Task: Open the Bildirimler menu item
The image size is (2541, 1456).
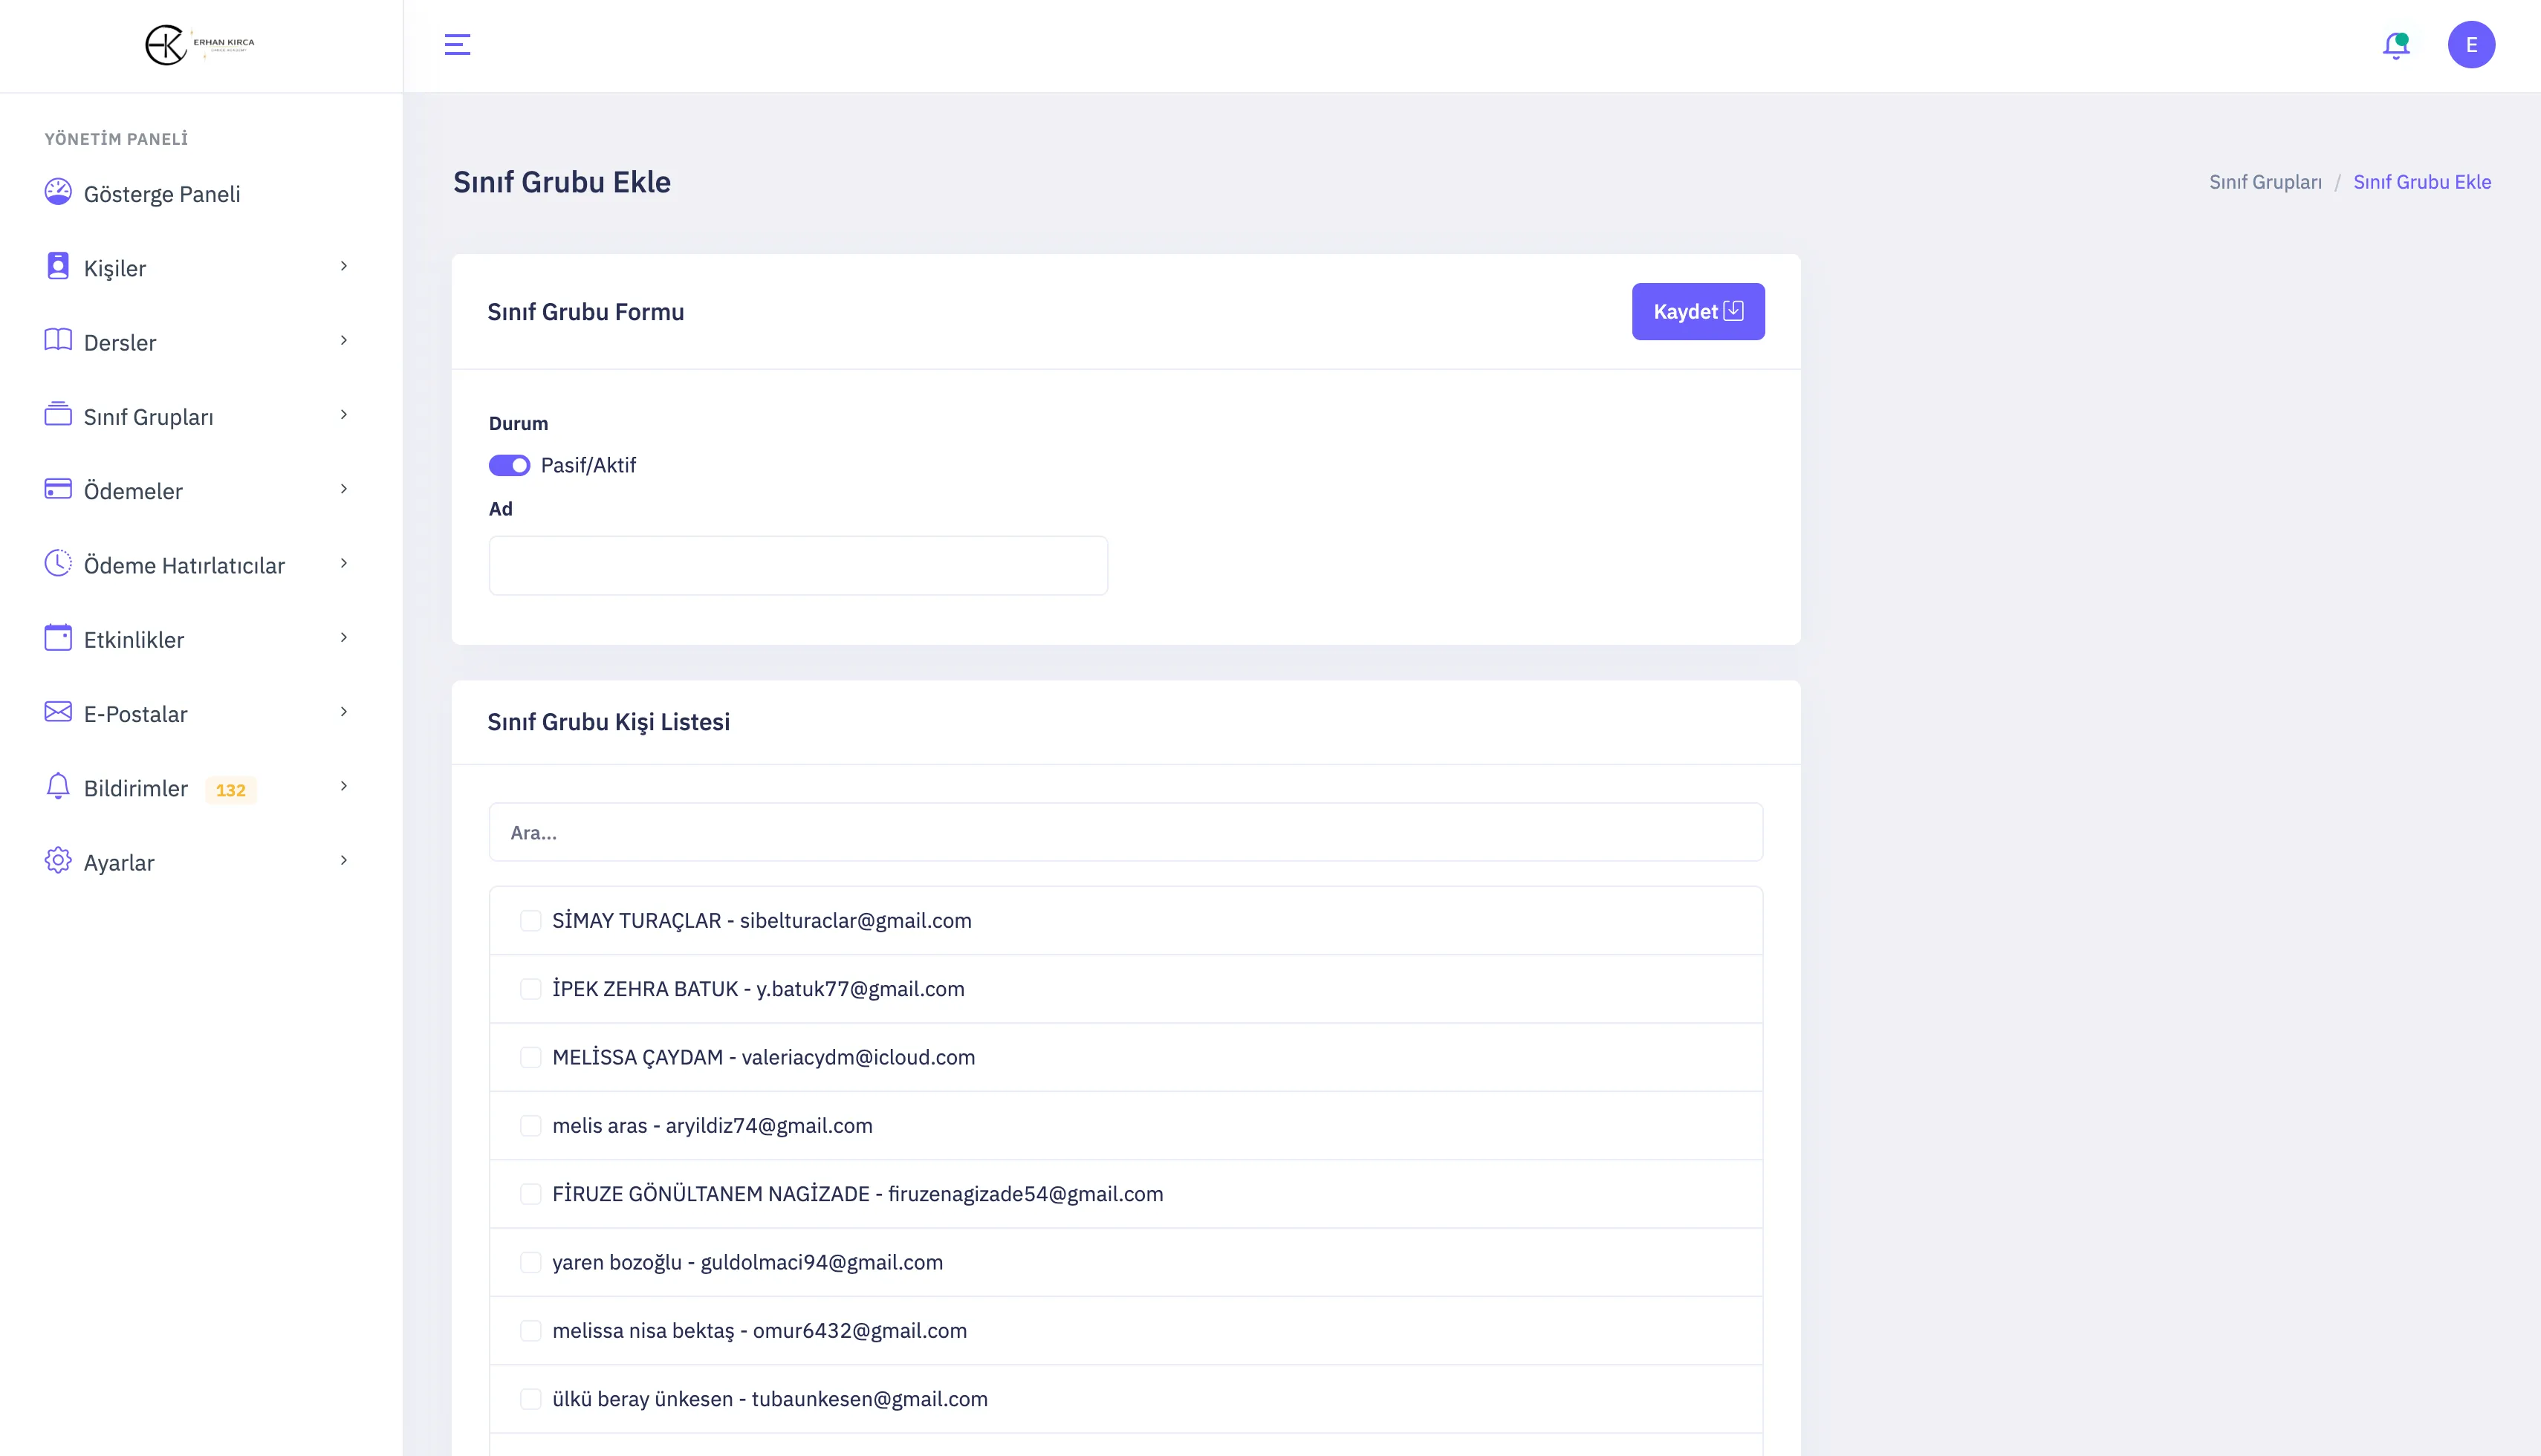Action: [136, 789]
